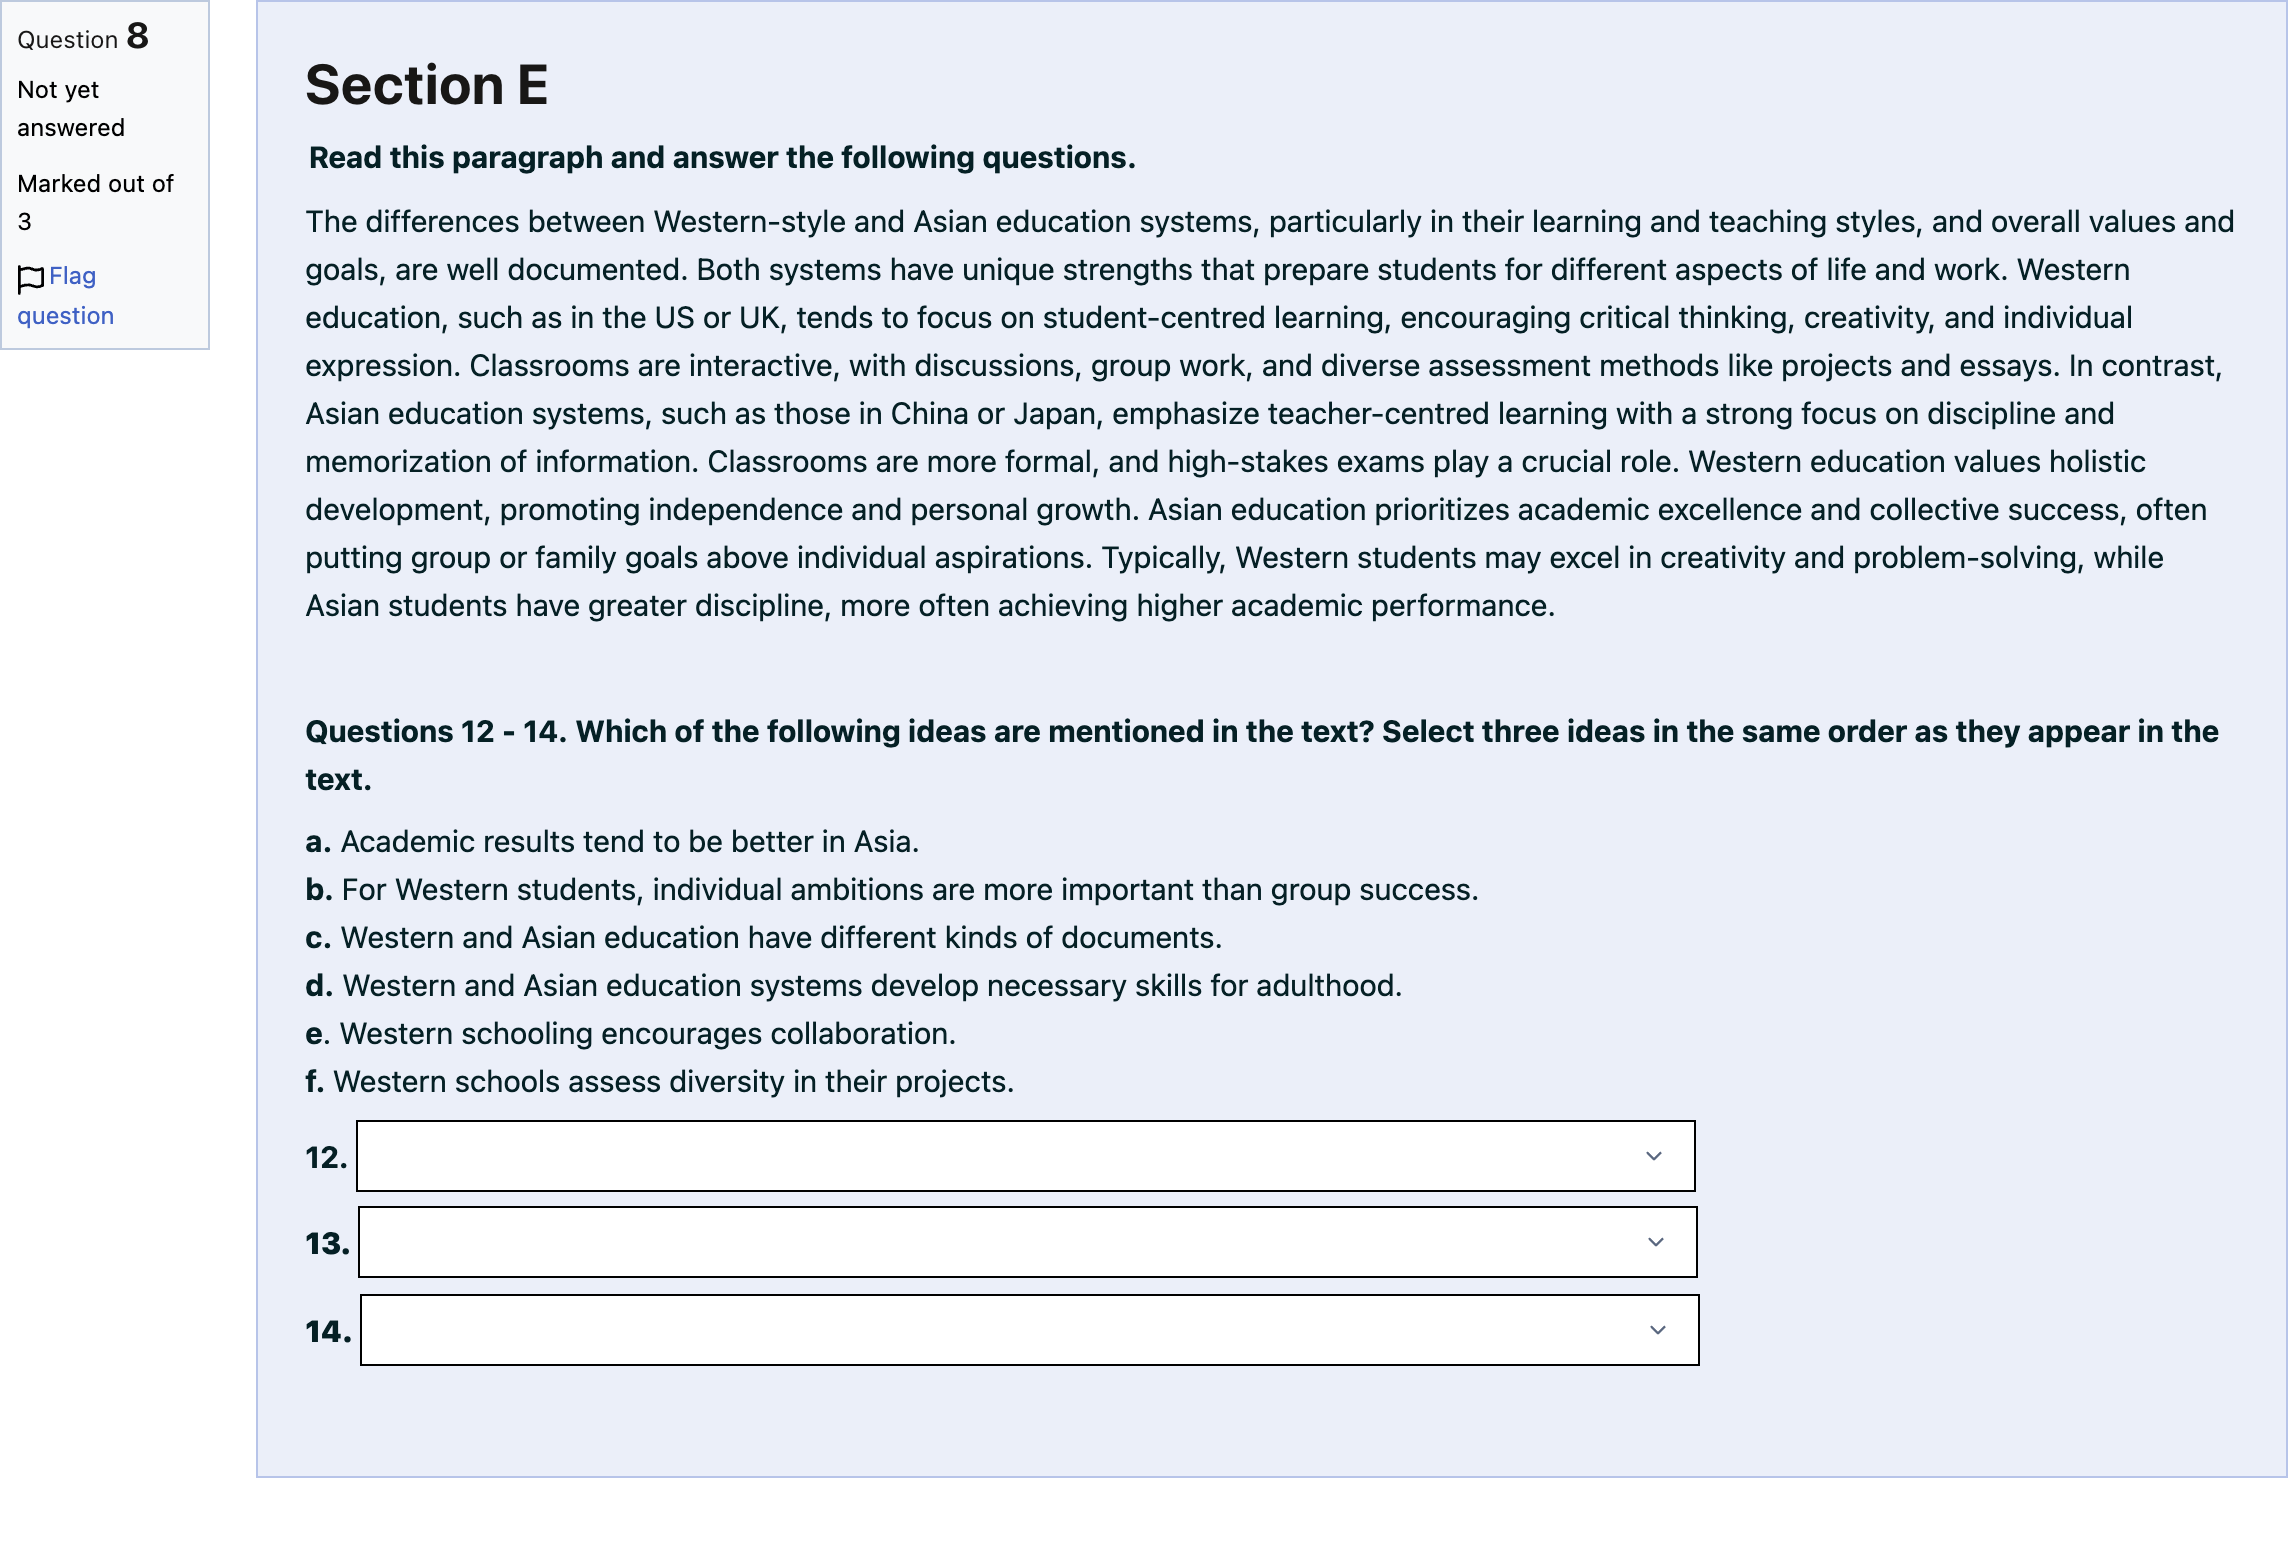Click the Not yet answered status text

point(71,109)
